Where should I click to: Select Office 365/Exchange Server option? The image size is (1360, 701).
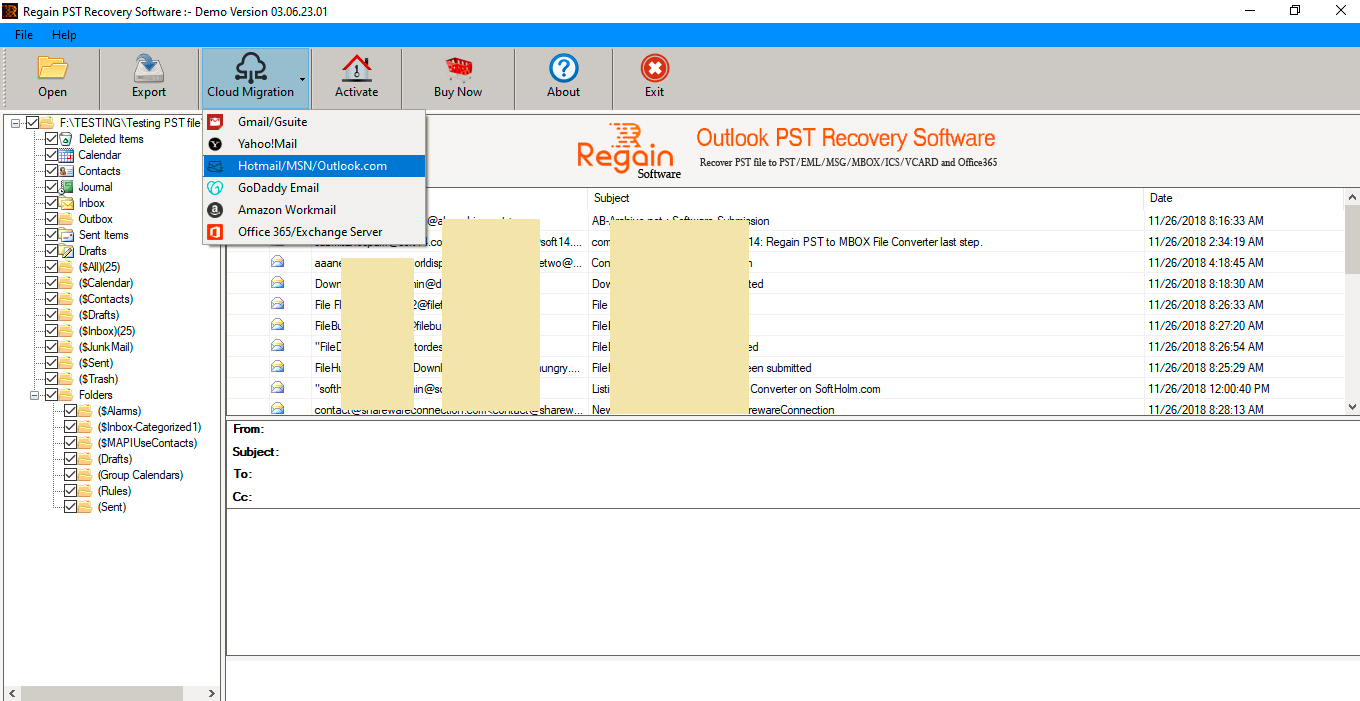315,232
